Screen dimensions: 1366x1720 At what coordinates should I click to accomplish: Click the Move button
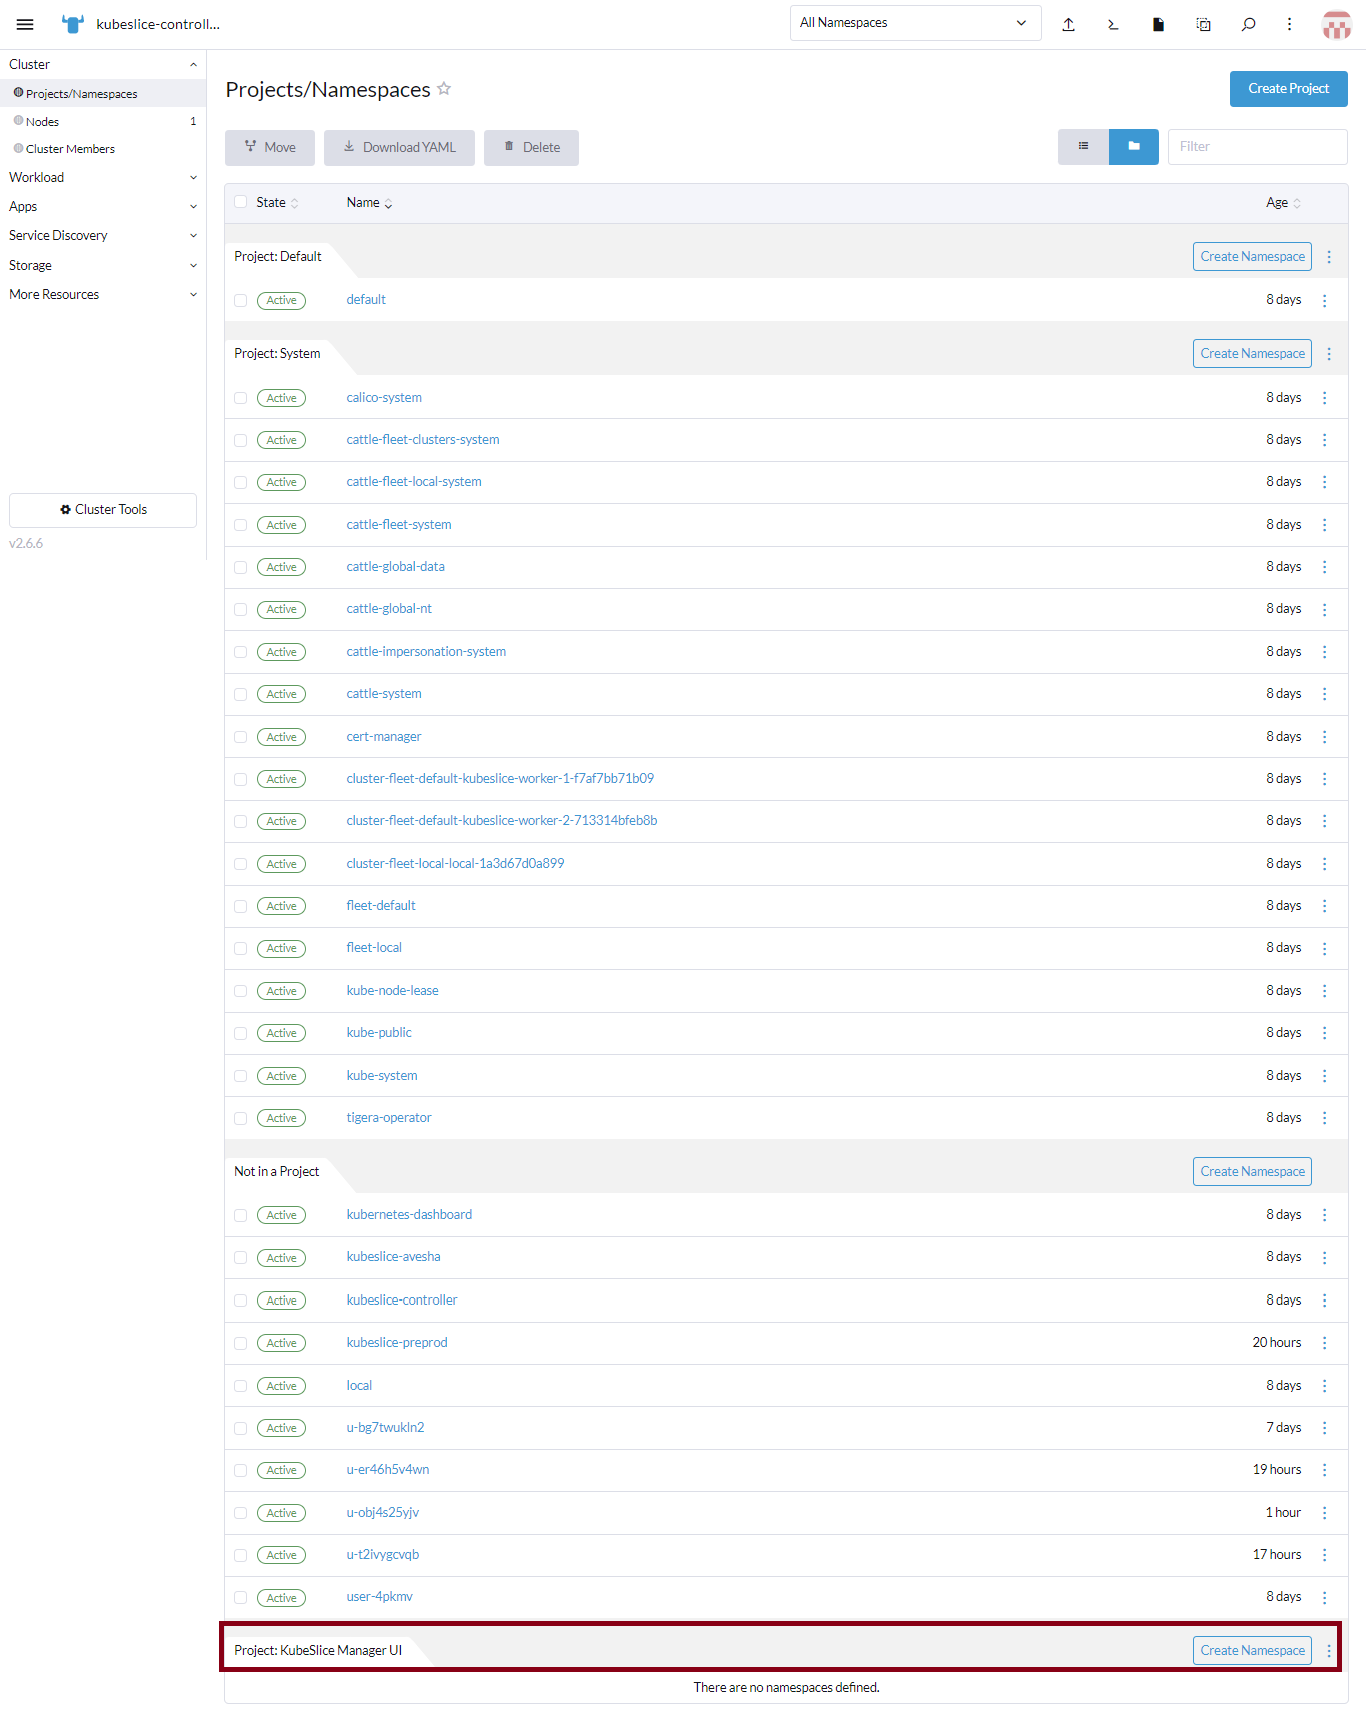[x=270, y=148]
